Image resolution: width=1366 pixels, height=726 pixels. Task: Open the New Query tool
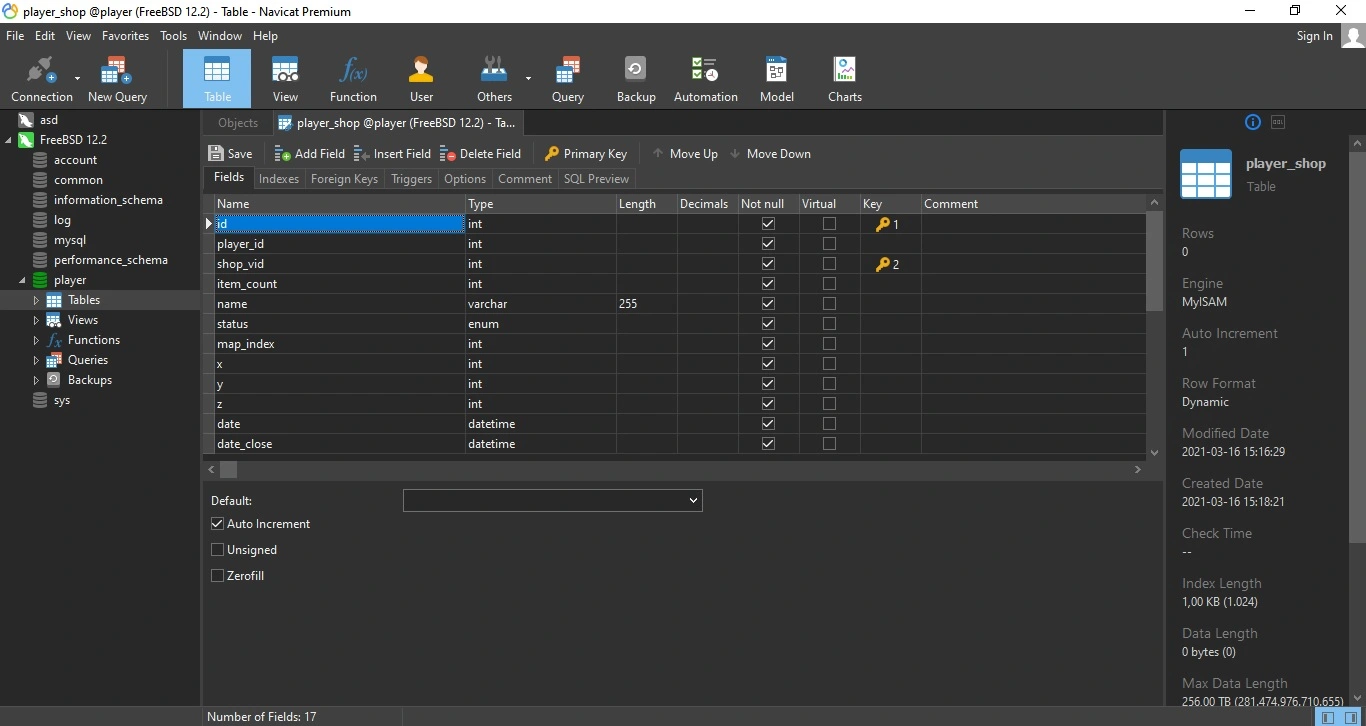pos(117,79)
